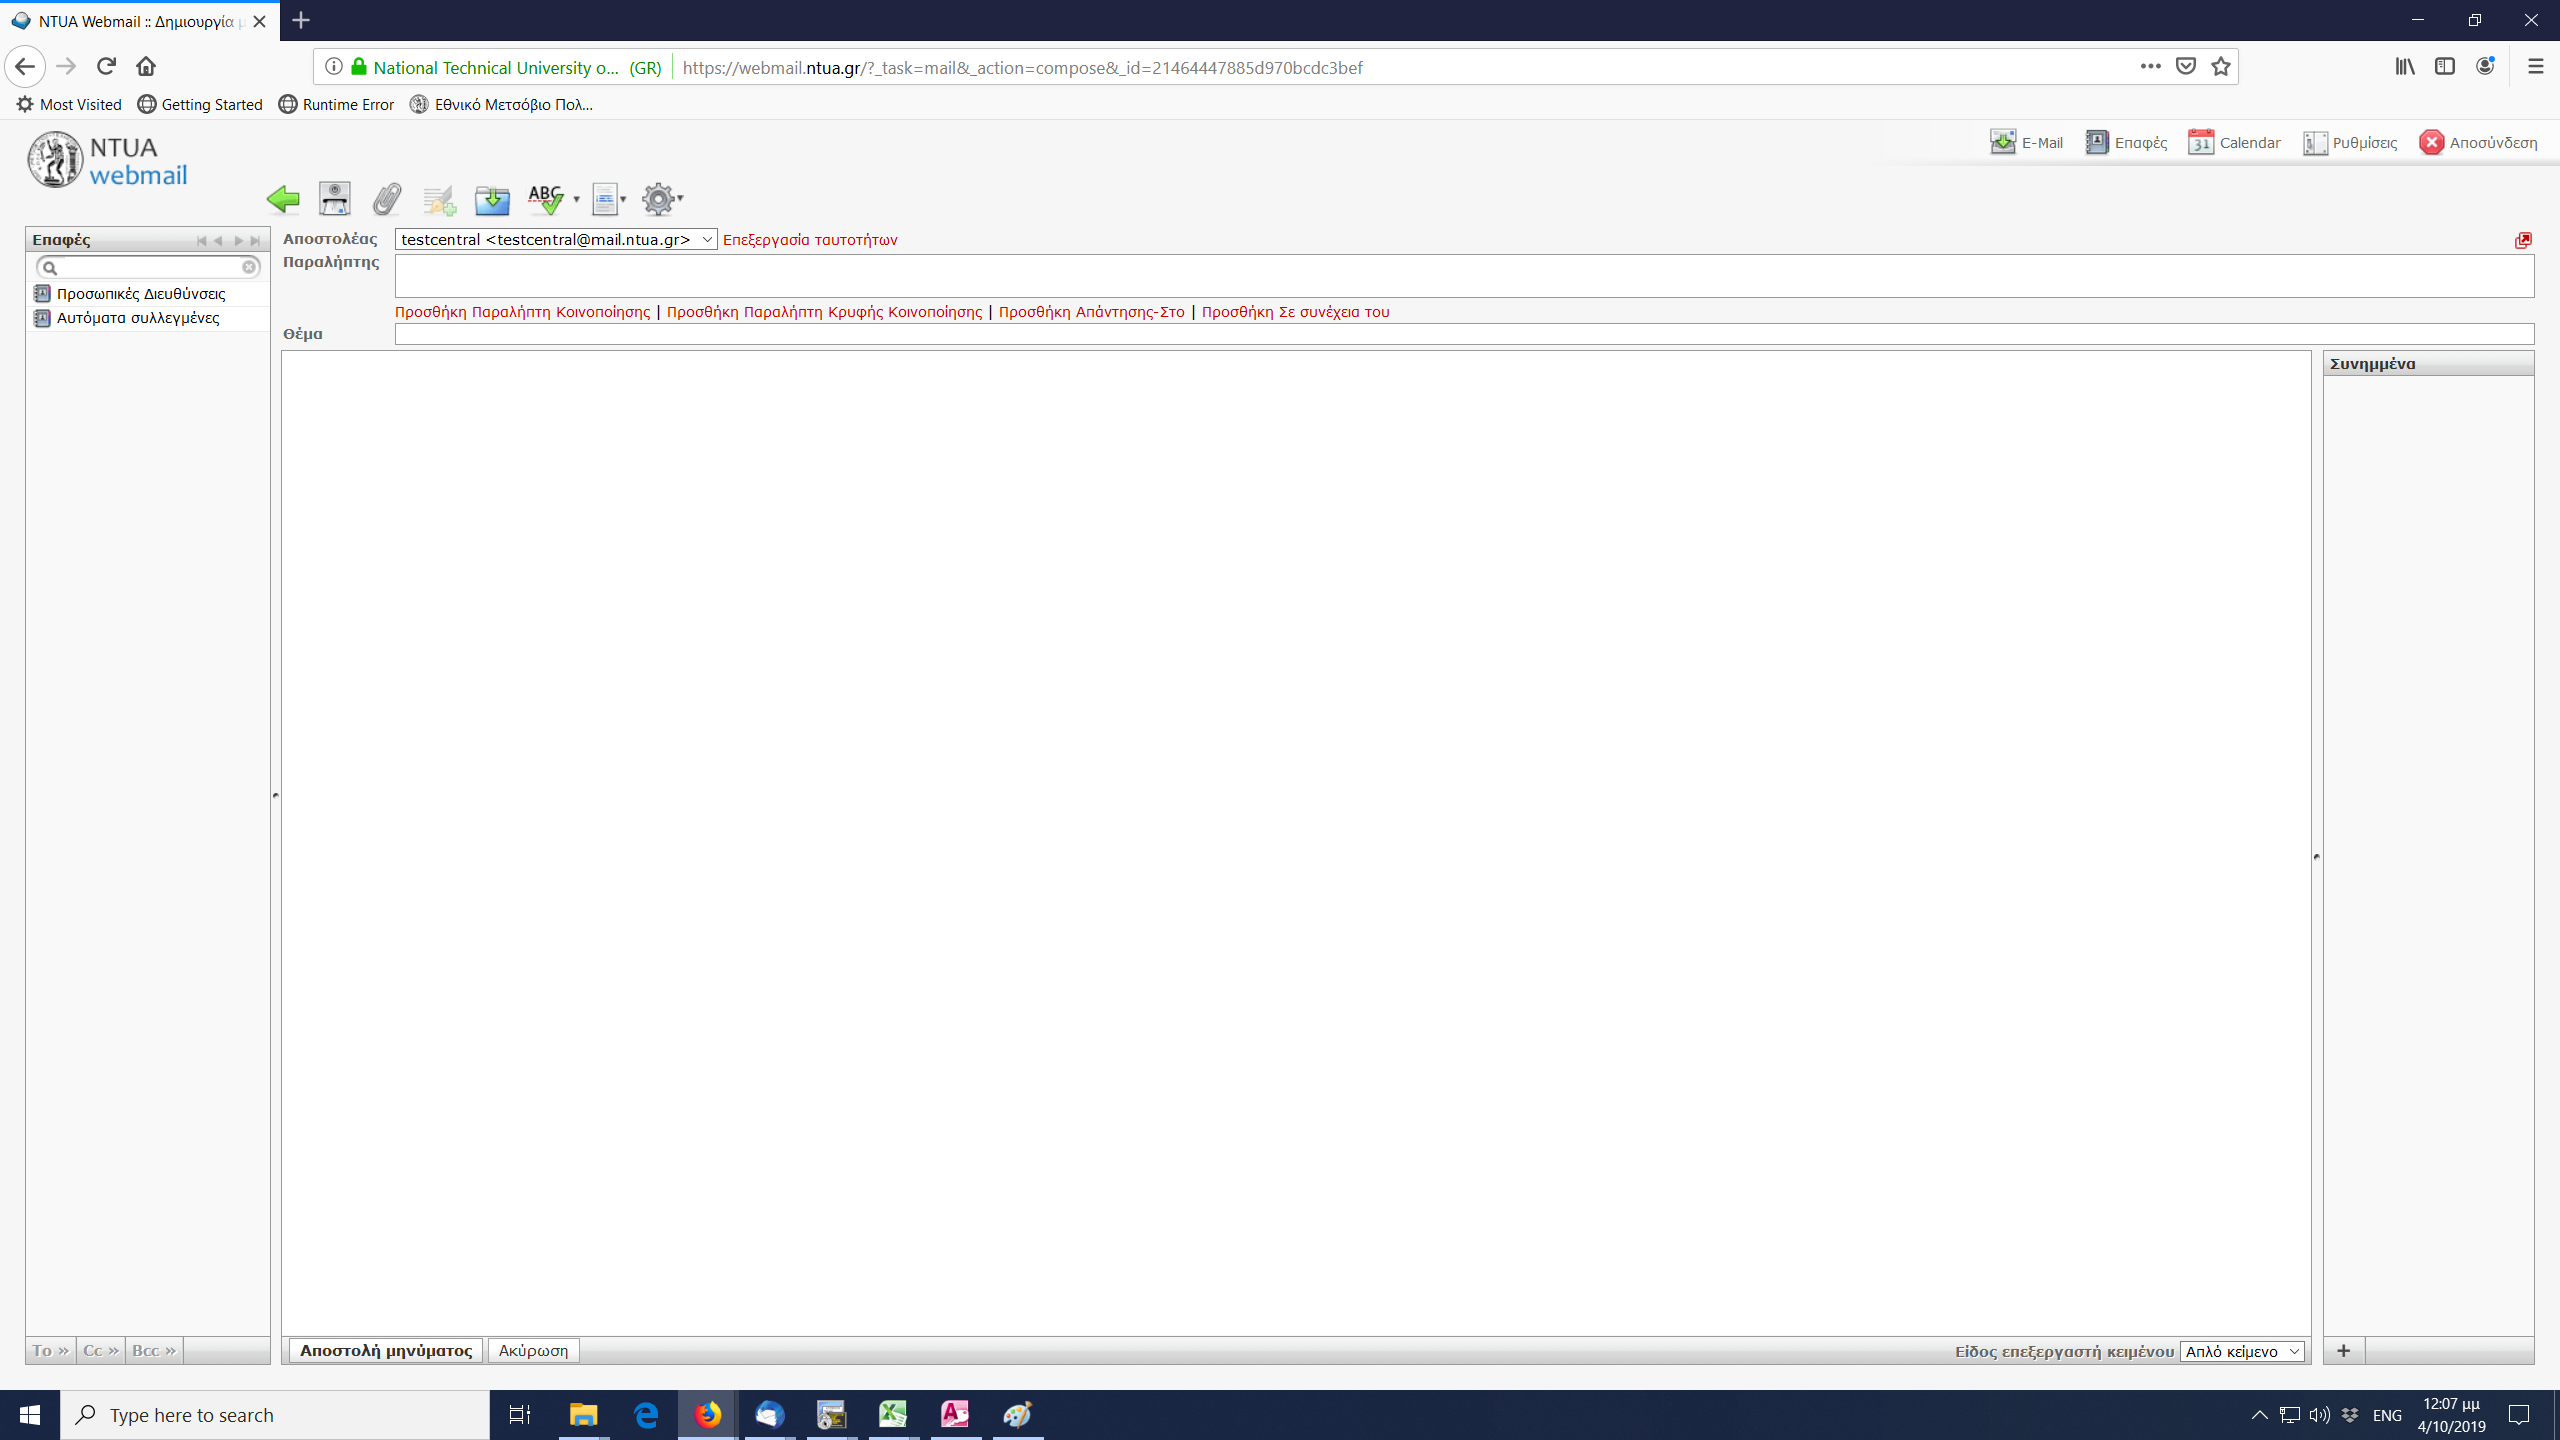
Task: Open Excel from the taskbar
Action: [x=893, y=1415]
